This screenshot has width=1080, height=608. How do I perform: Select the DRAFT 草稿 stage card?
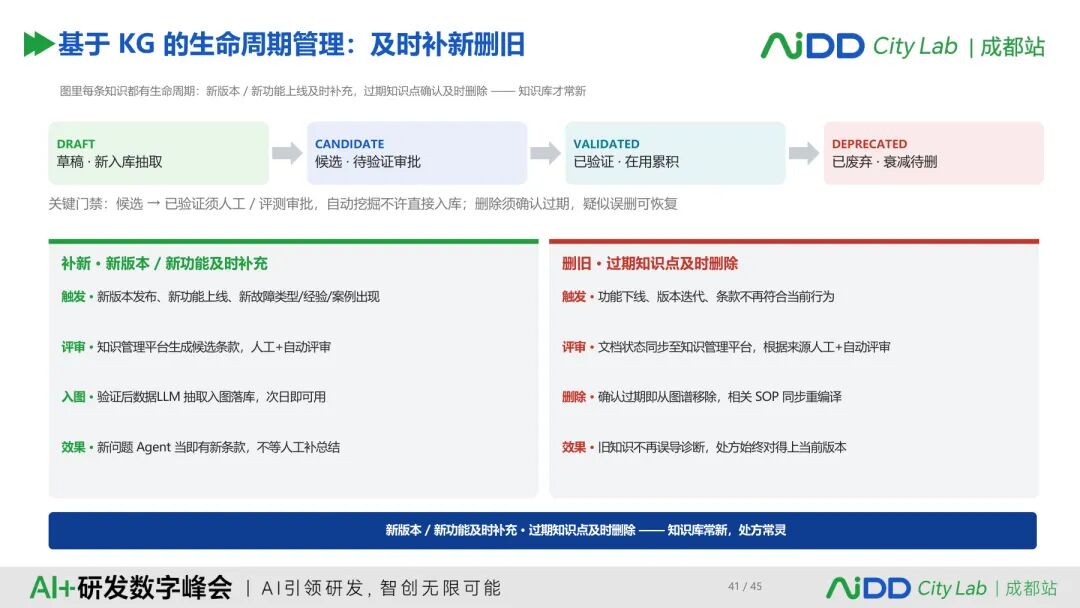pyautogui.click(x=158, y=153)
